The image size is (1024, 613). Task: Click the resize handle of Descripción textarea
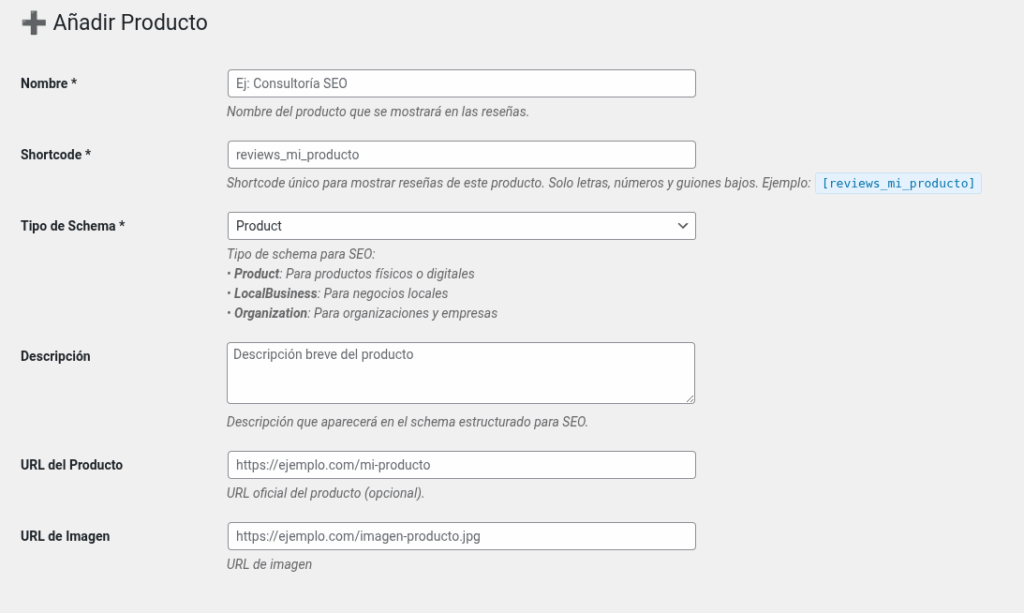coord(689,397)
